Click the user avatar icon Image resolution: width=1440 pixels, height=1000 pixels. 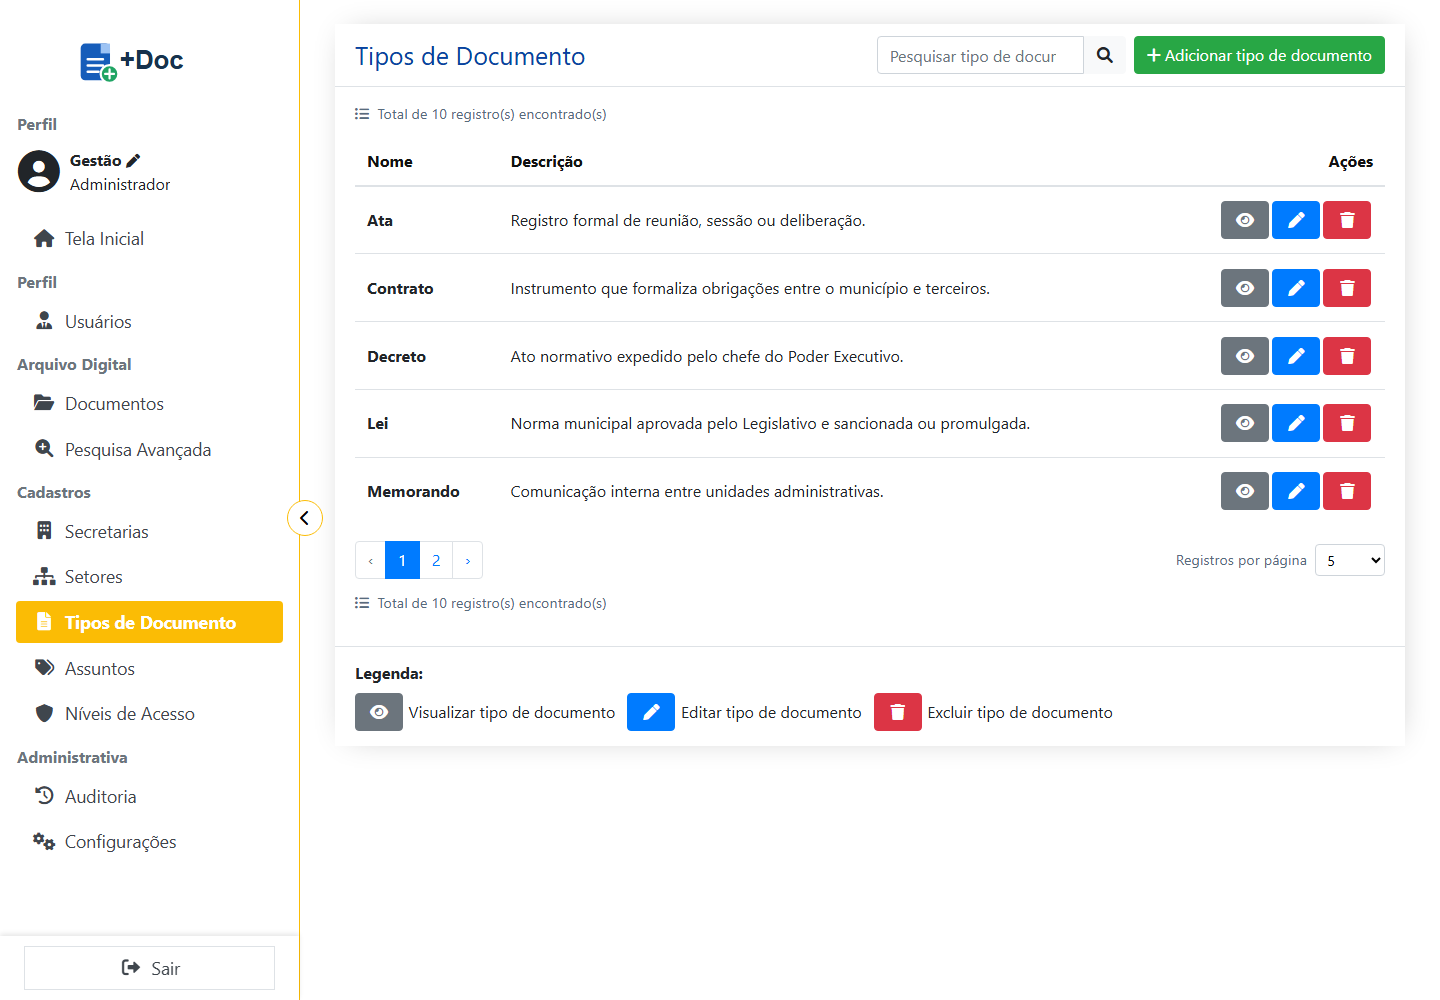pos(39,172)
